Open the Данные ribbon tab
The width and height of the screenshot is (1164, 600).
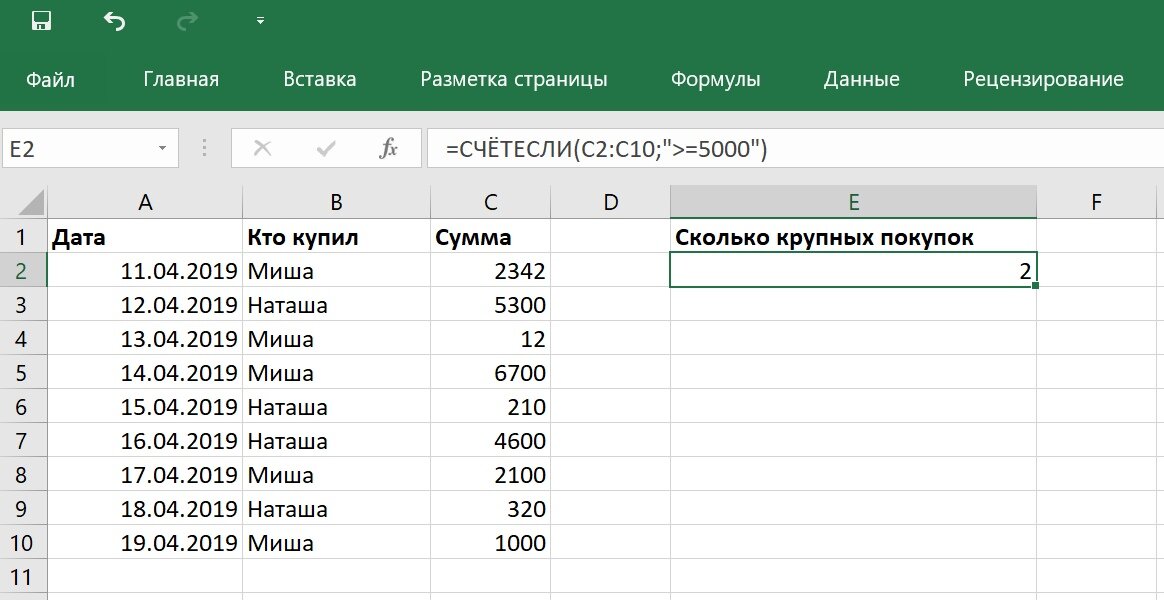point(861,79)
